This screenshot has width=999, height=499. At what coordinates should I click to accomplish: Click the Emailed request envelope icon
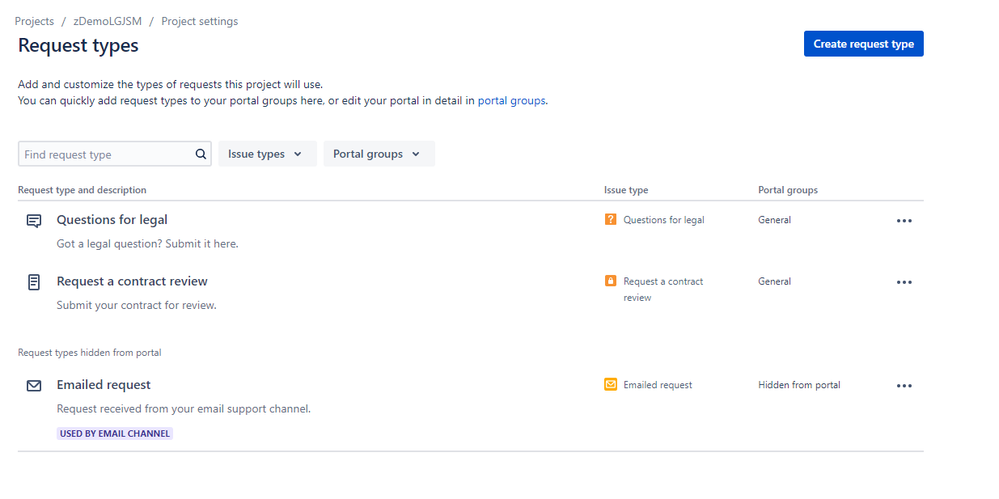tap(34, 385)
